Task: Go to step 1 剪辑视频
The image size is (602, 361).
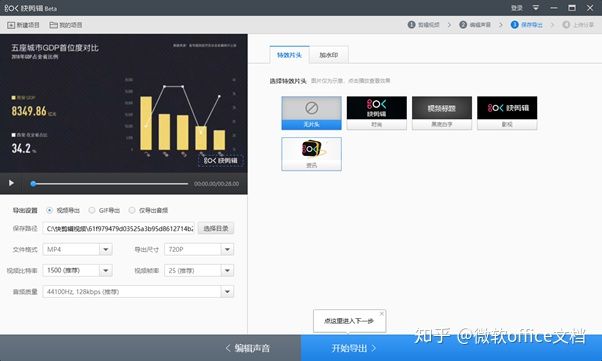Action: click(x=424, y=25)
